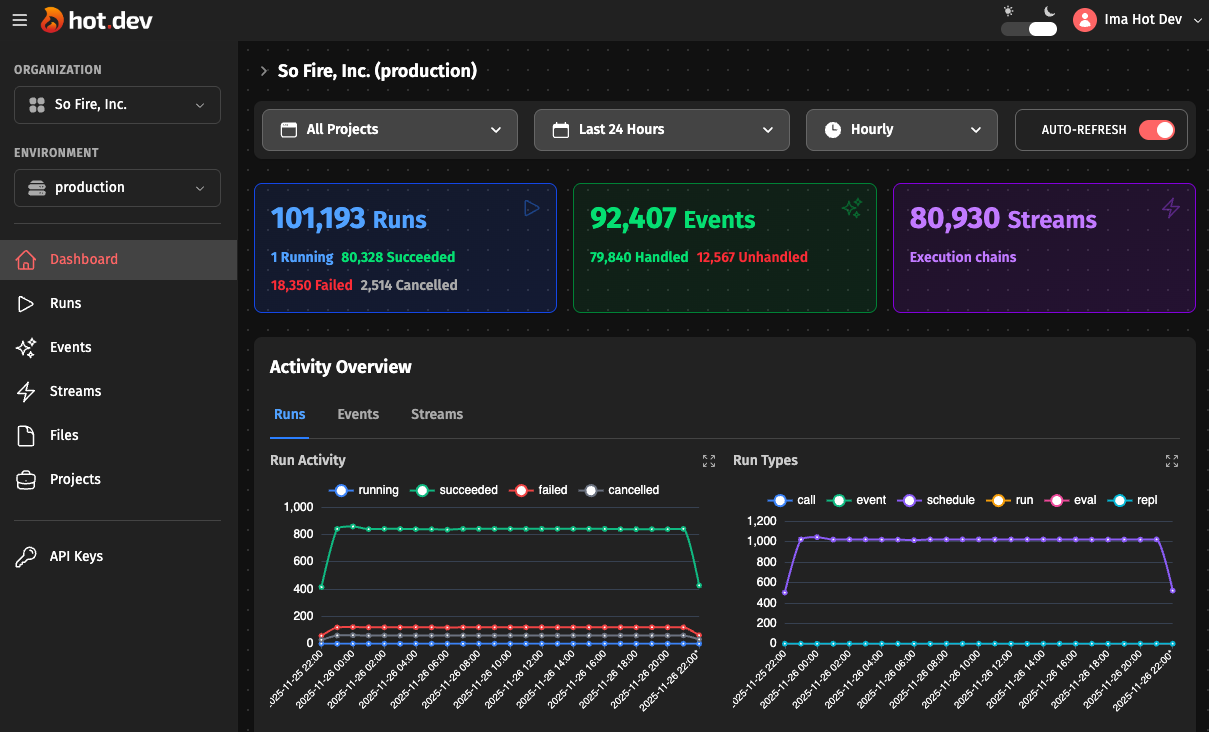Open the All Projects dropdown
Image resolution: width=1209 pixels, height=732 pixels.
click(x=389, y=130)
